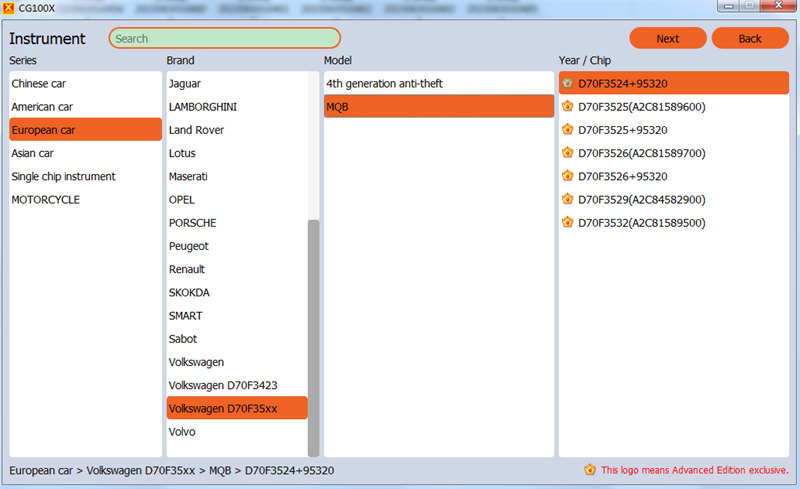
Task: Choose MOTORCYCLE series
Action: pos(85,200)
